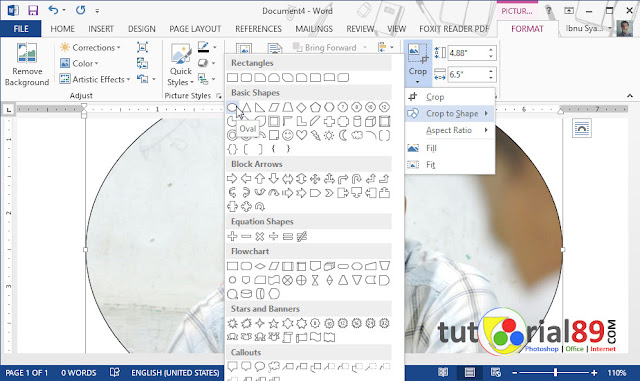Click the proofing check icon in status bar
The width and height of the screenshot is (640, 381).
(x=115, y=372)
